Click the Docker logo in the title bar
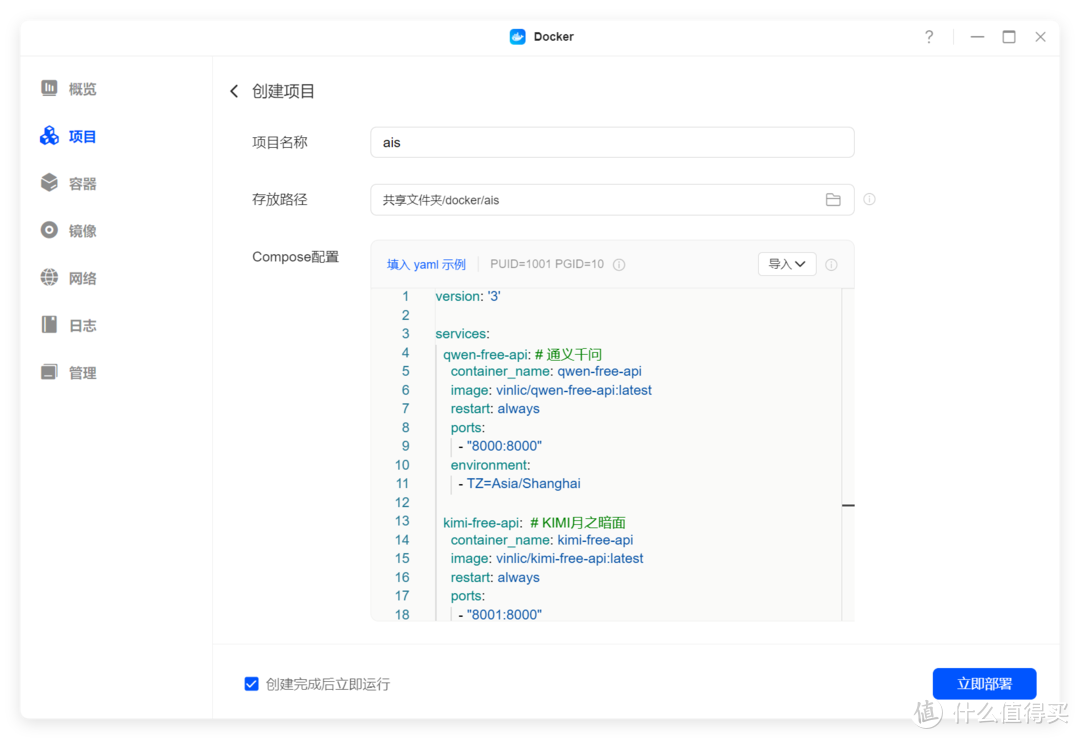Viewport: 1080px width, 739px height. [x=517, y=36]
